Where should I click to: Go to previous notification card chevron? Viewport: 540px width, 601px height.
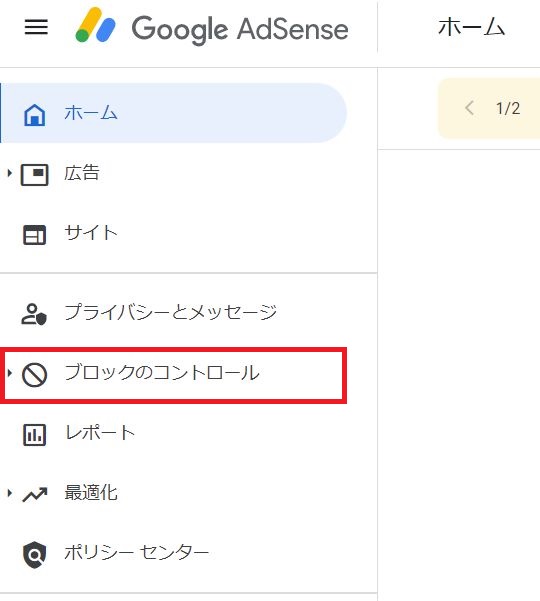[x=469, y=108]
